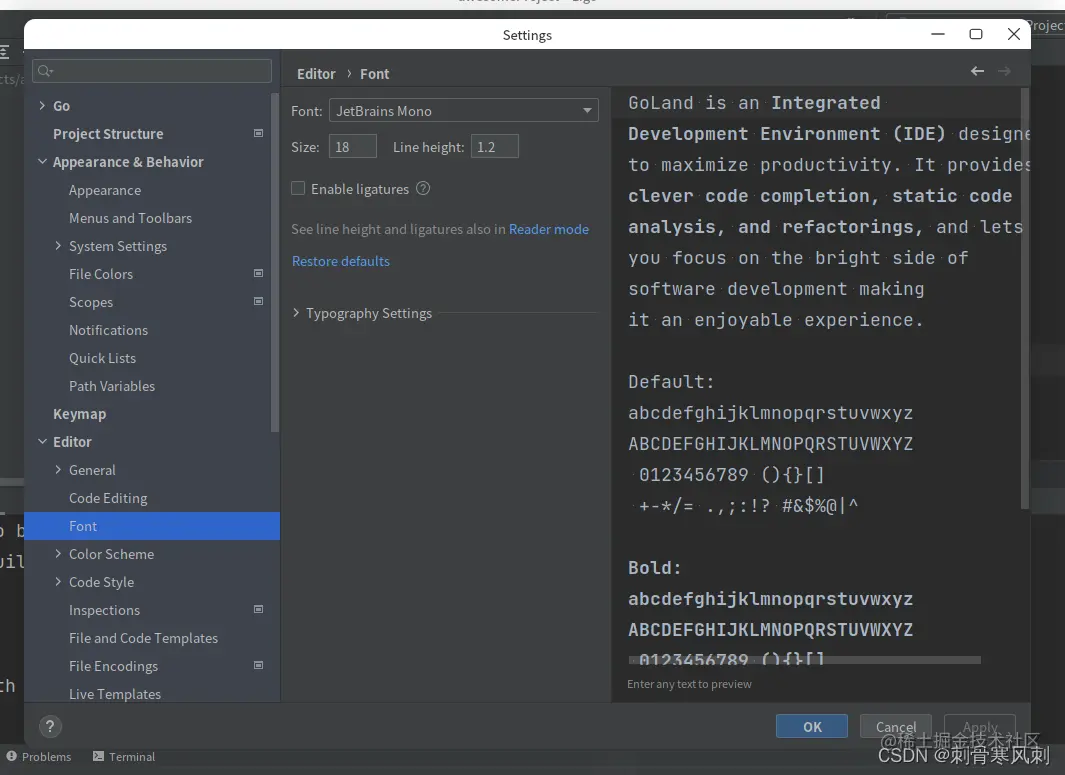
Task: Click the project-level icon beside Inspections
Action: (259, 609)
